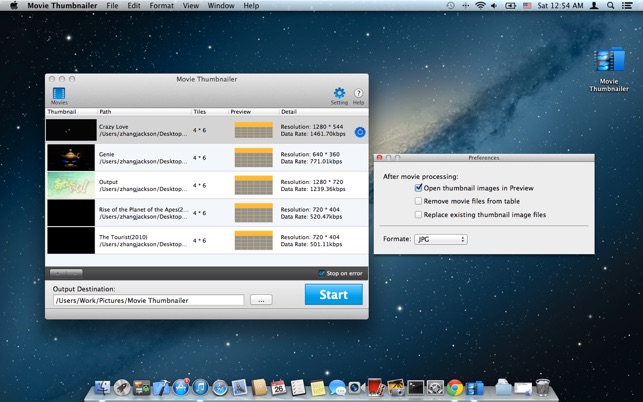
Task: Click the blue progress icon in Crazy Love row
Action: click(360, 132)
